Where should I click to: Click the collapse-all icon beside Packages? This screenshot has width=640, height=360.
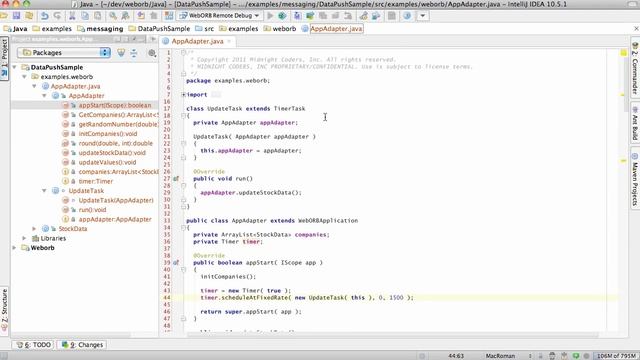pyautogui.click(x=134, y=53)
